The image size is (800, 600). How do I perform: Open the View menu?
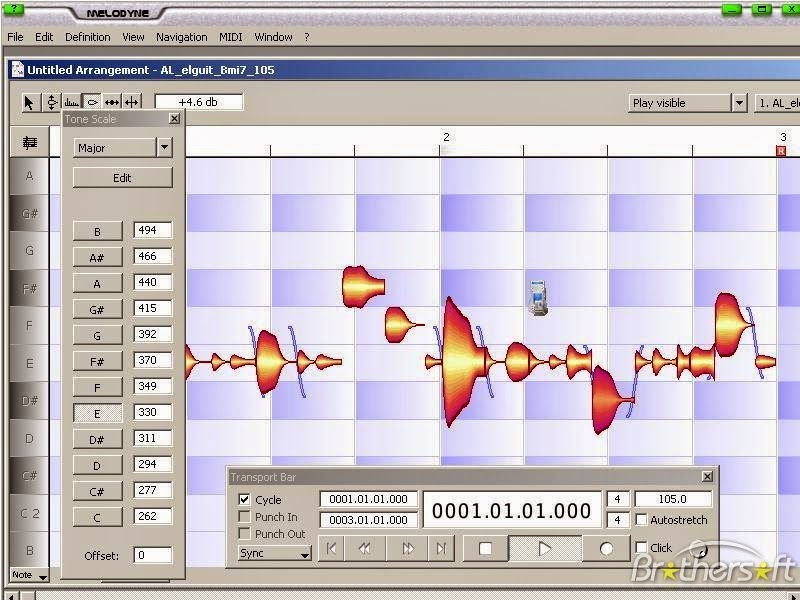coord(133,37)
